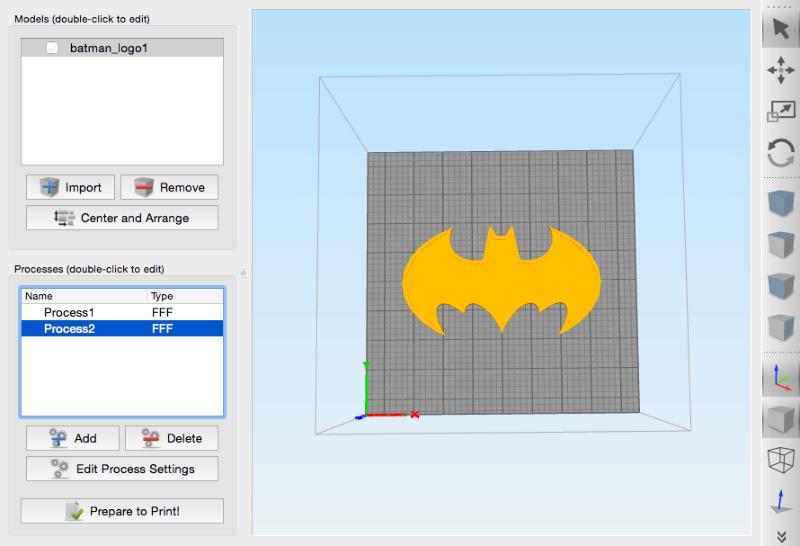Select the normal selection arrow tool

pos(780,27)
